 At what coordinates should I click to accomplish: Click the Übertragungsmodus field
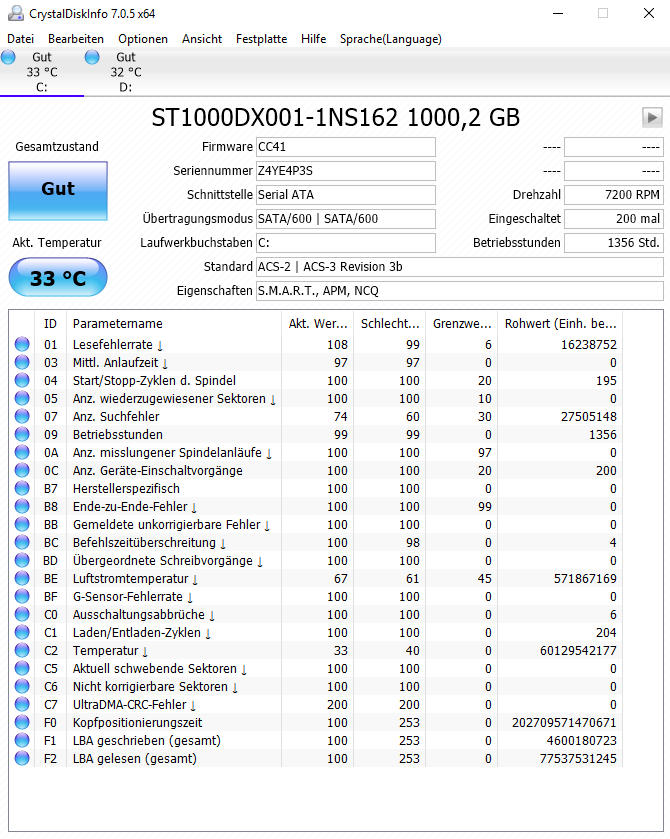click(346, 219)
